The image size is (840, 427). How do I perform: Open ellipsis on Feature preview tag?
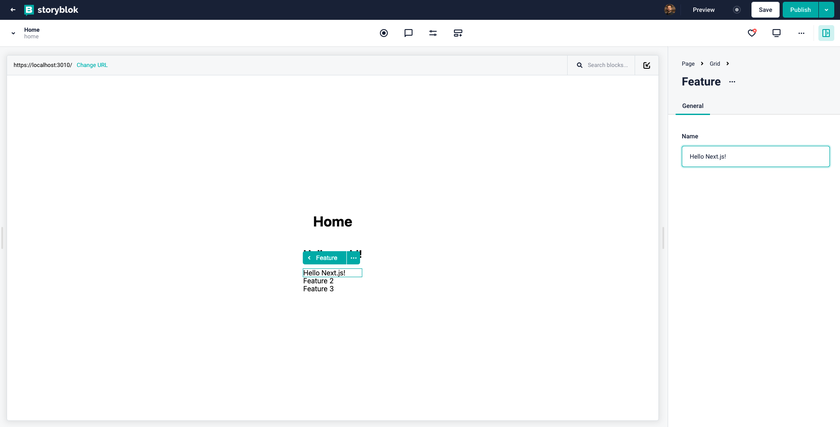point(354,258)
